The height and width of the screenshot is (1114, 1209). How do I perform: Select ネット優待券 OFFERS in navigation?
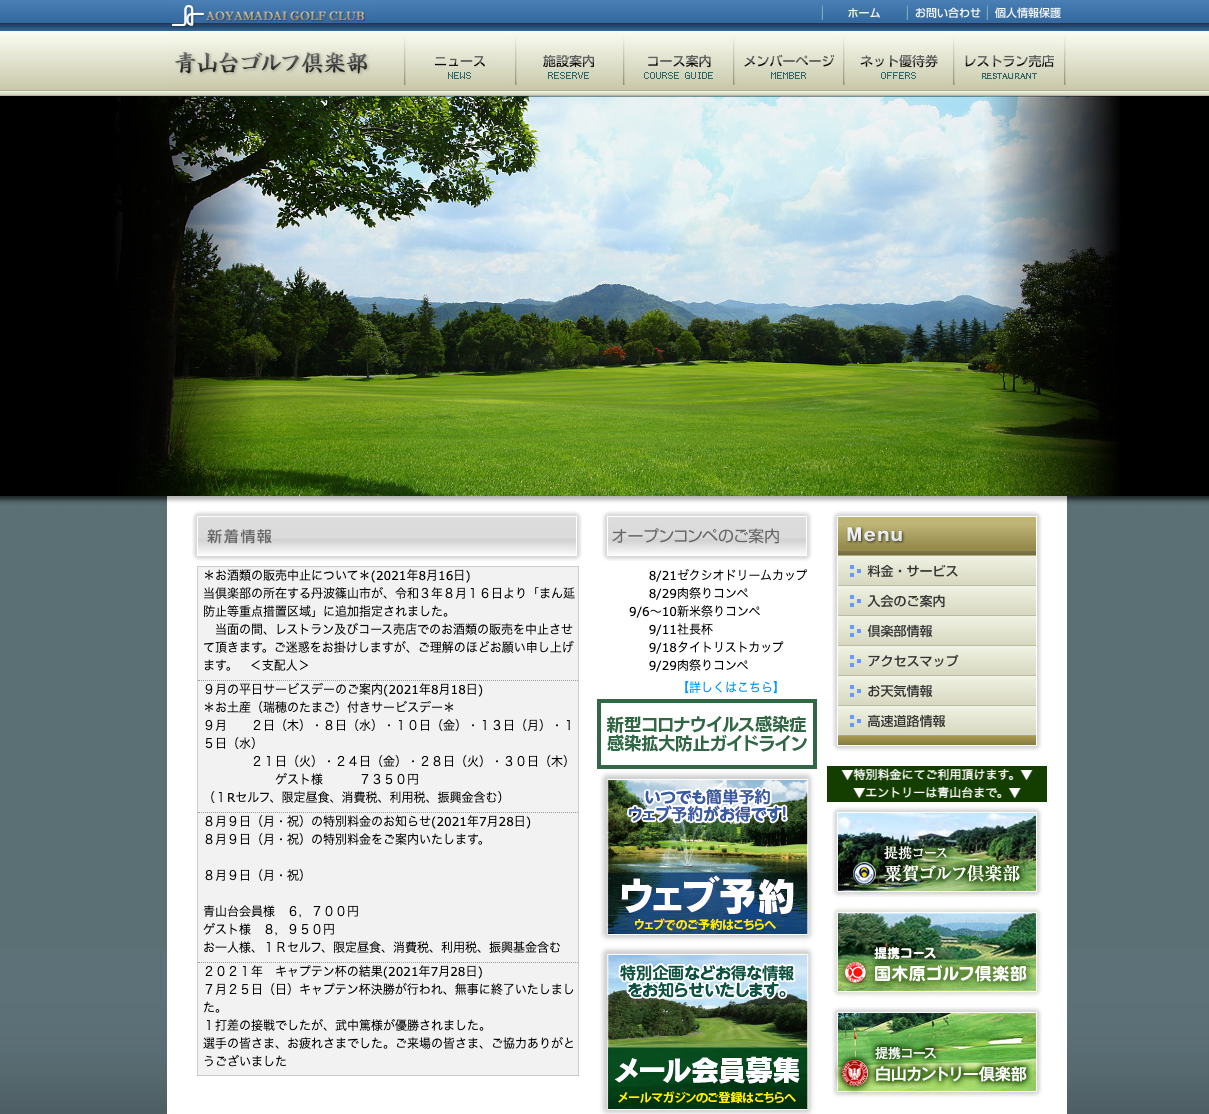tap(898, 66)
